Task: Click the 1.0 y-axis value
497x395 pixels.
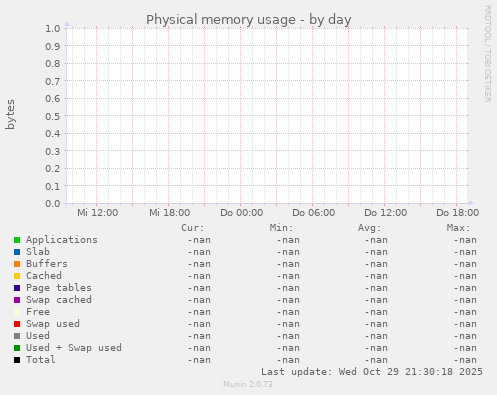Action: pos(53,29)
